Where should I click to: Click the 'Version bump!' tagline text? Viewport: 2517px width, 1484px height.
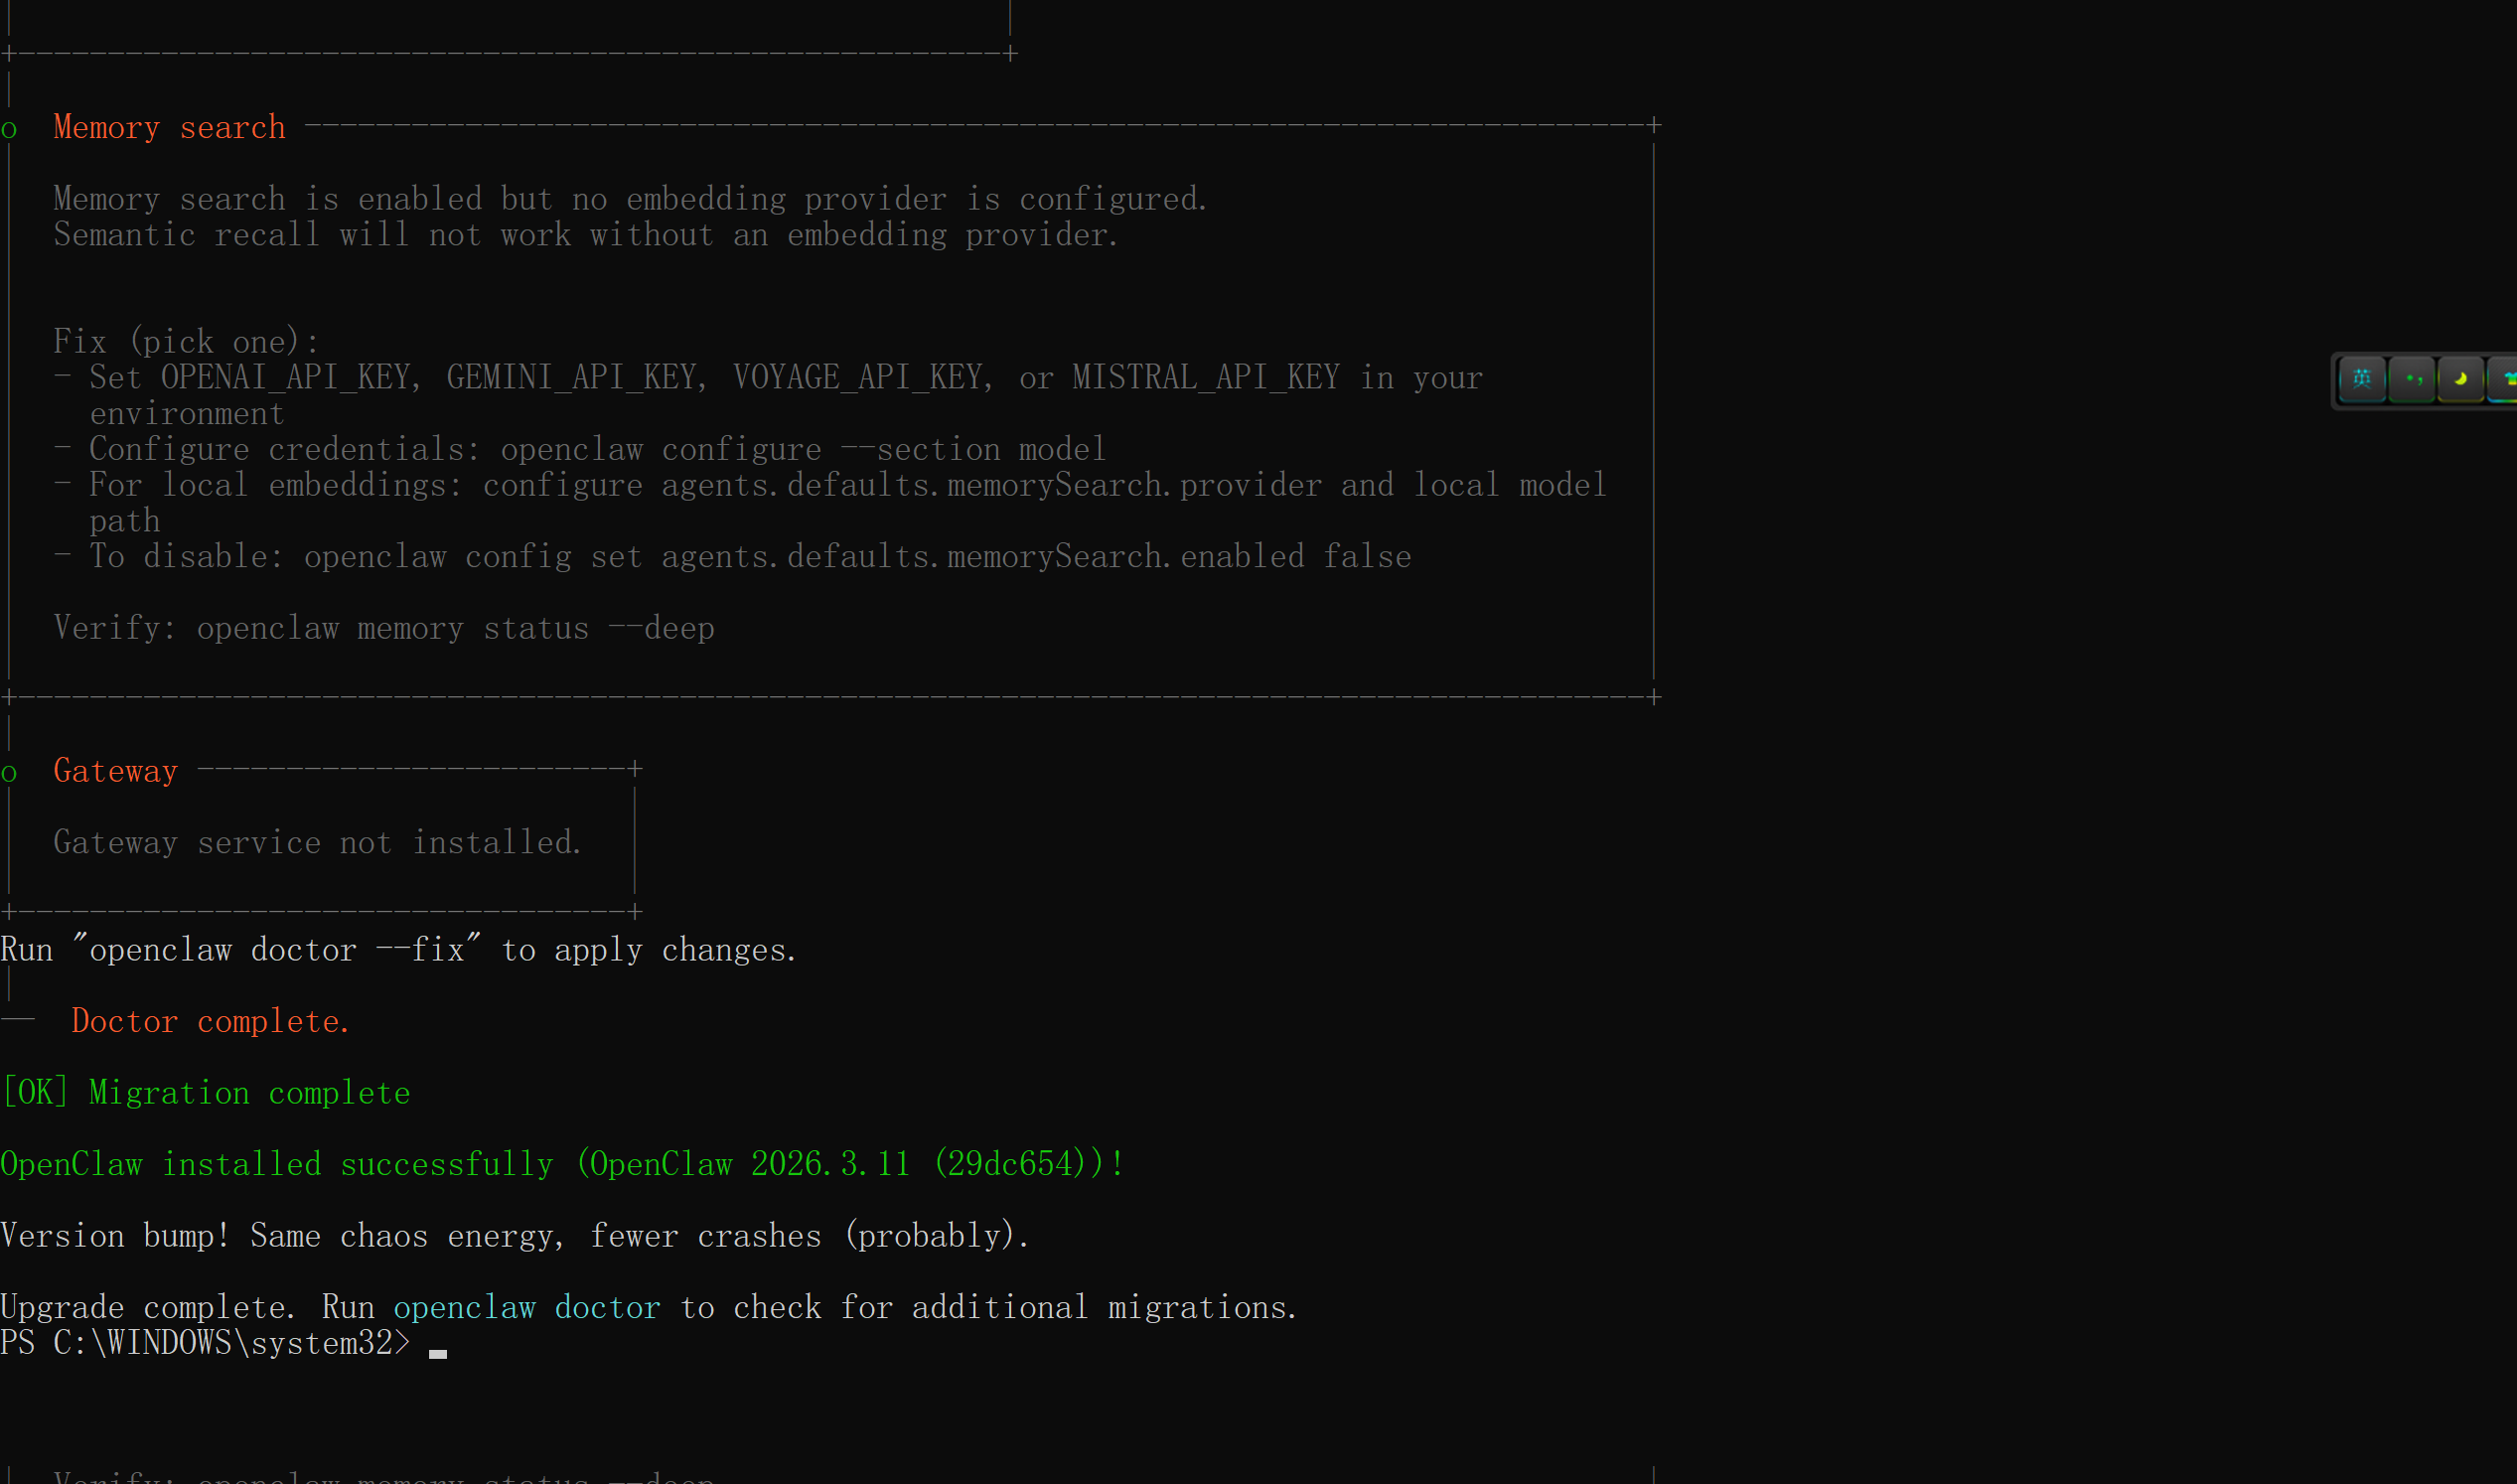[x=514, y=1235]
